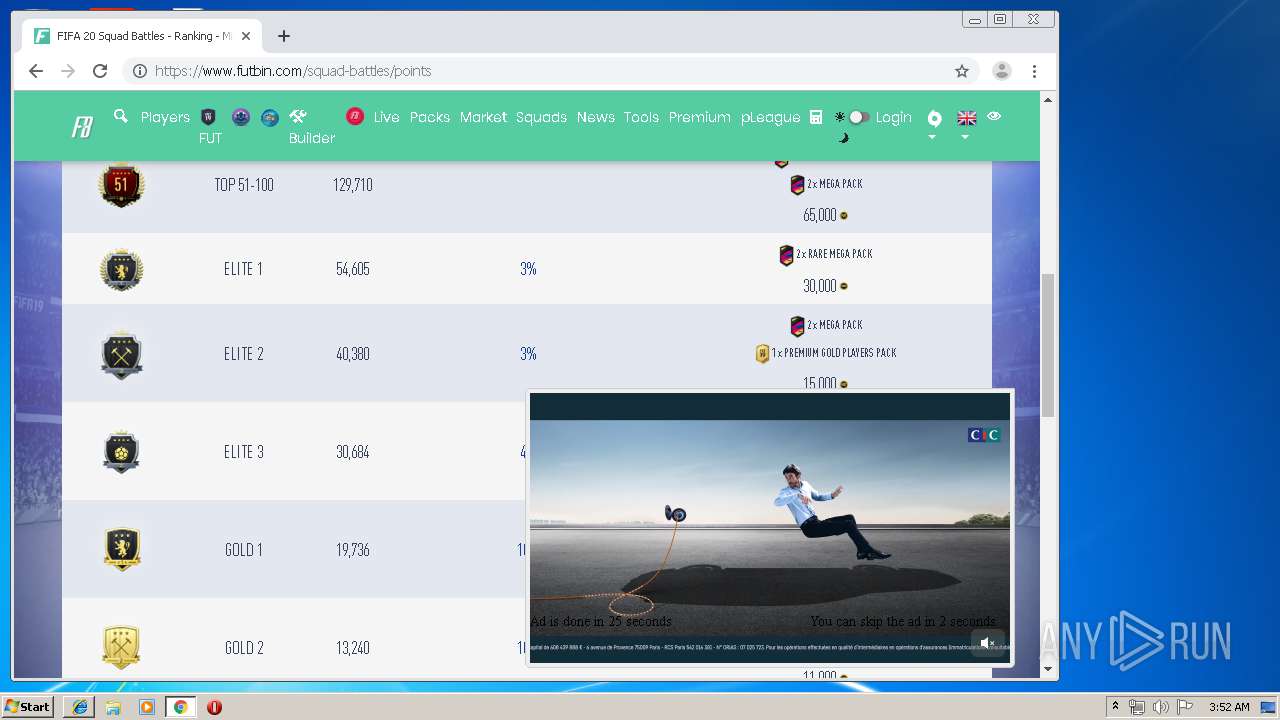Click the taskbar clock showing 3:52 AM
Viewport: 1280px width, 720px height.
1229,707
